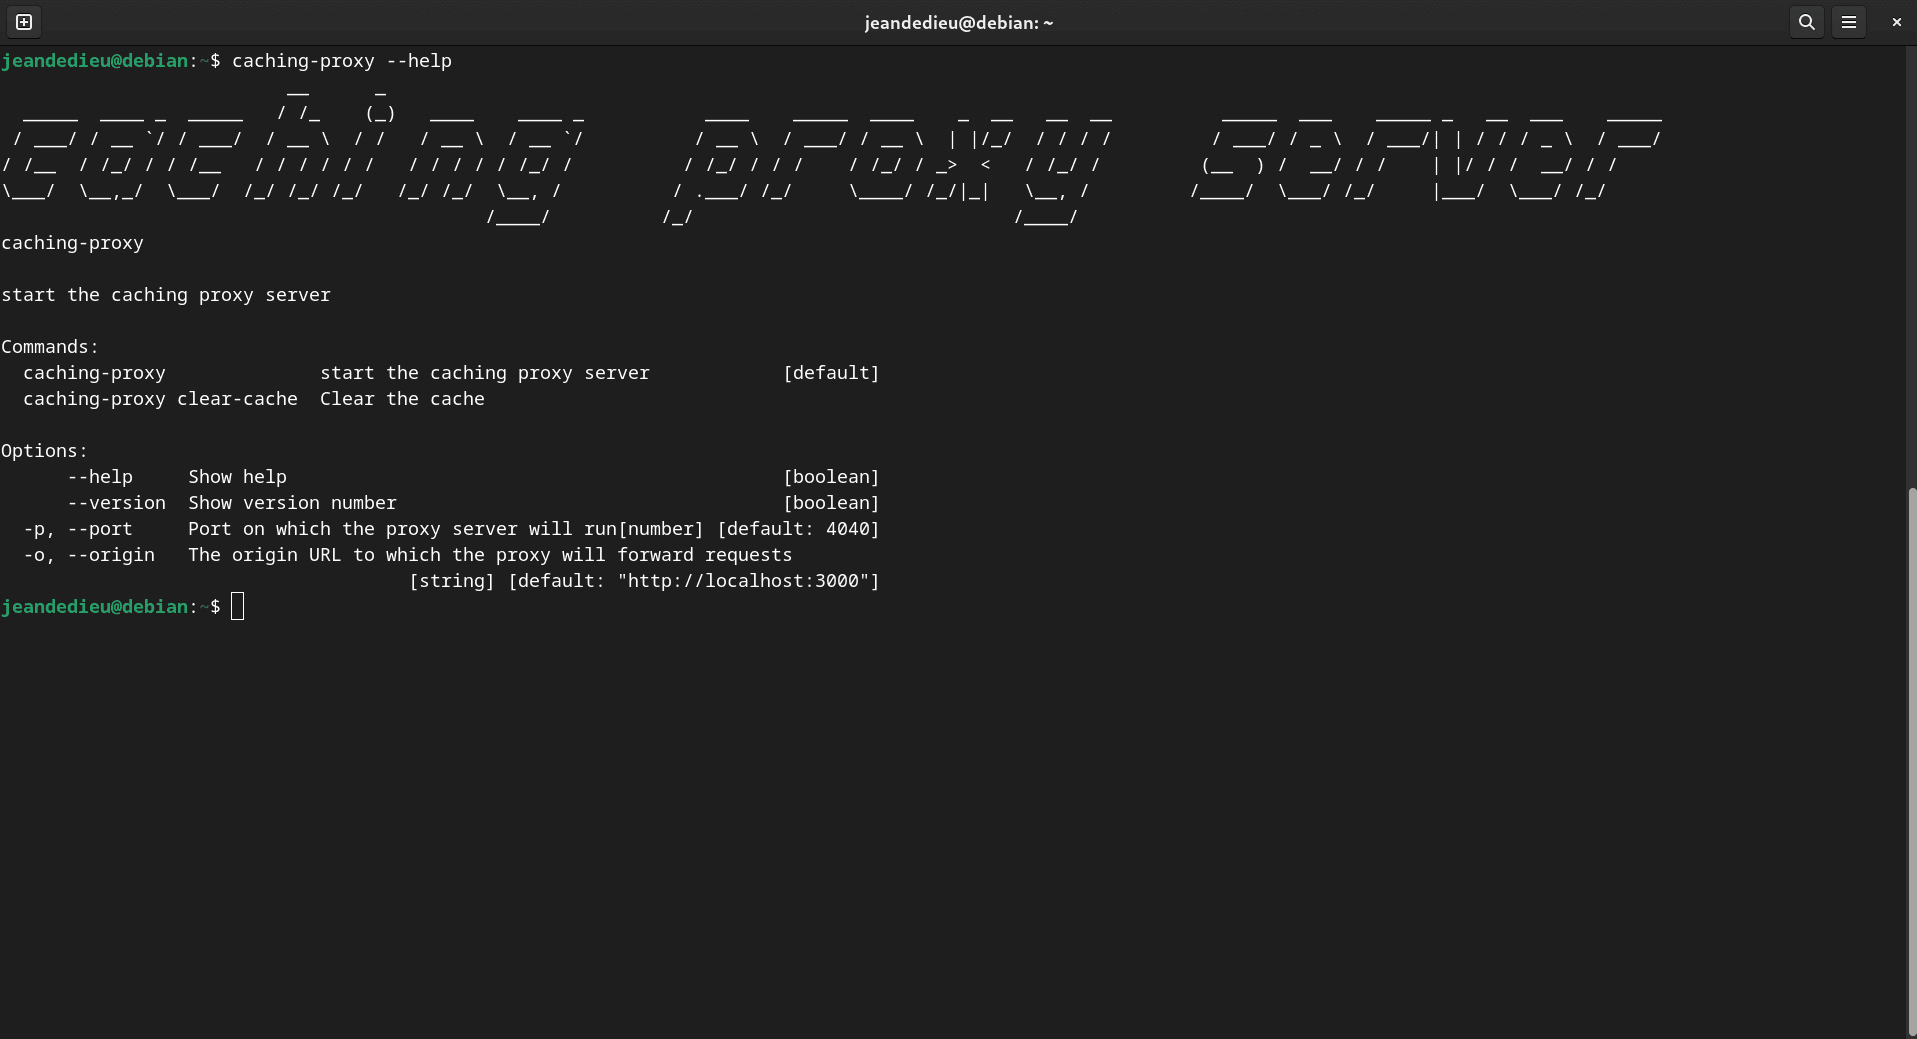Click 'start the caching proxy server' line under title
Image resolution: width=1917 pixels, height=1039 pixels.
pyautogui.click(x=166, y=295)
